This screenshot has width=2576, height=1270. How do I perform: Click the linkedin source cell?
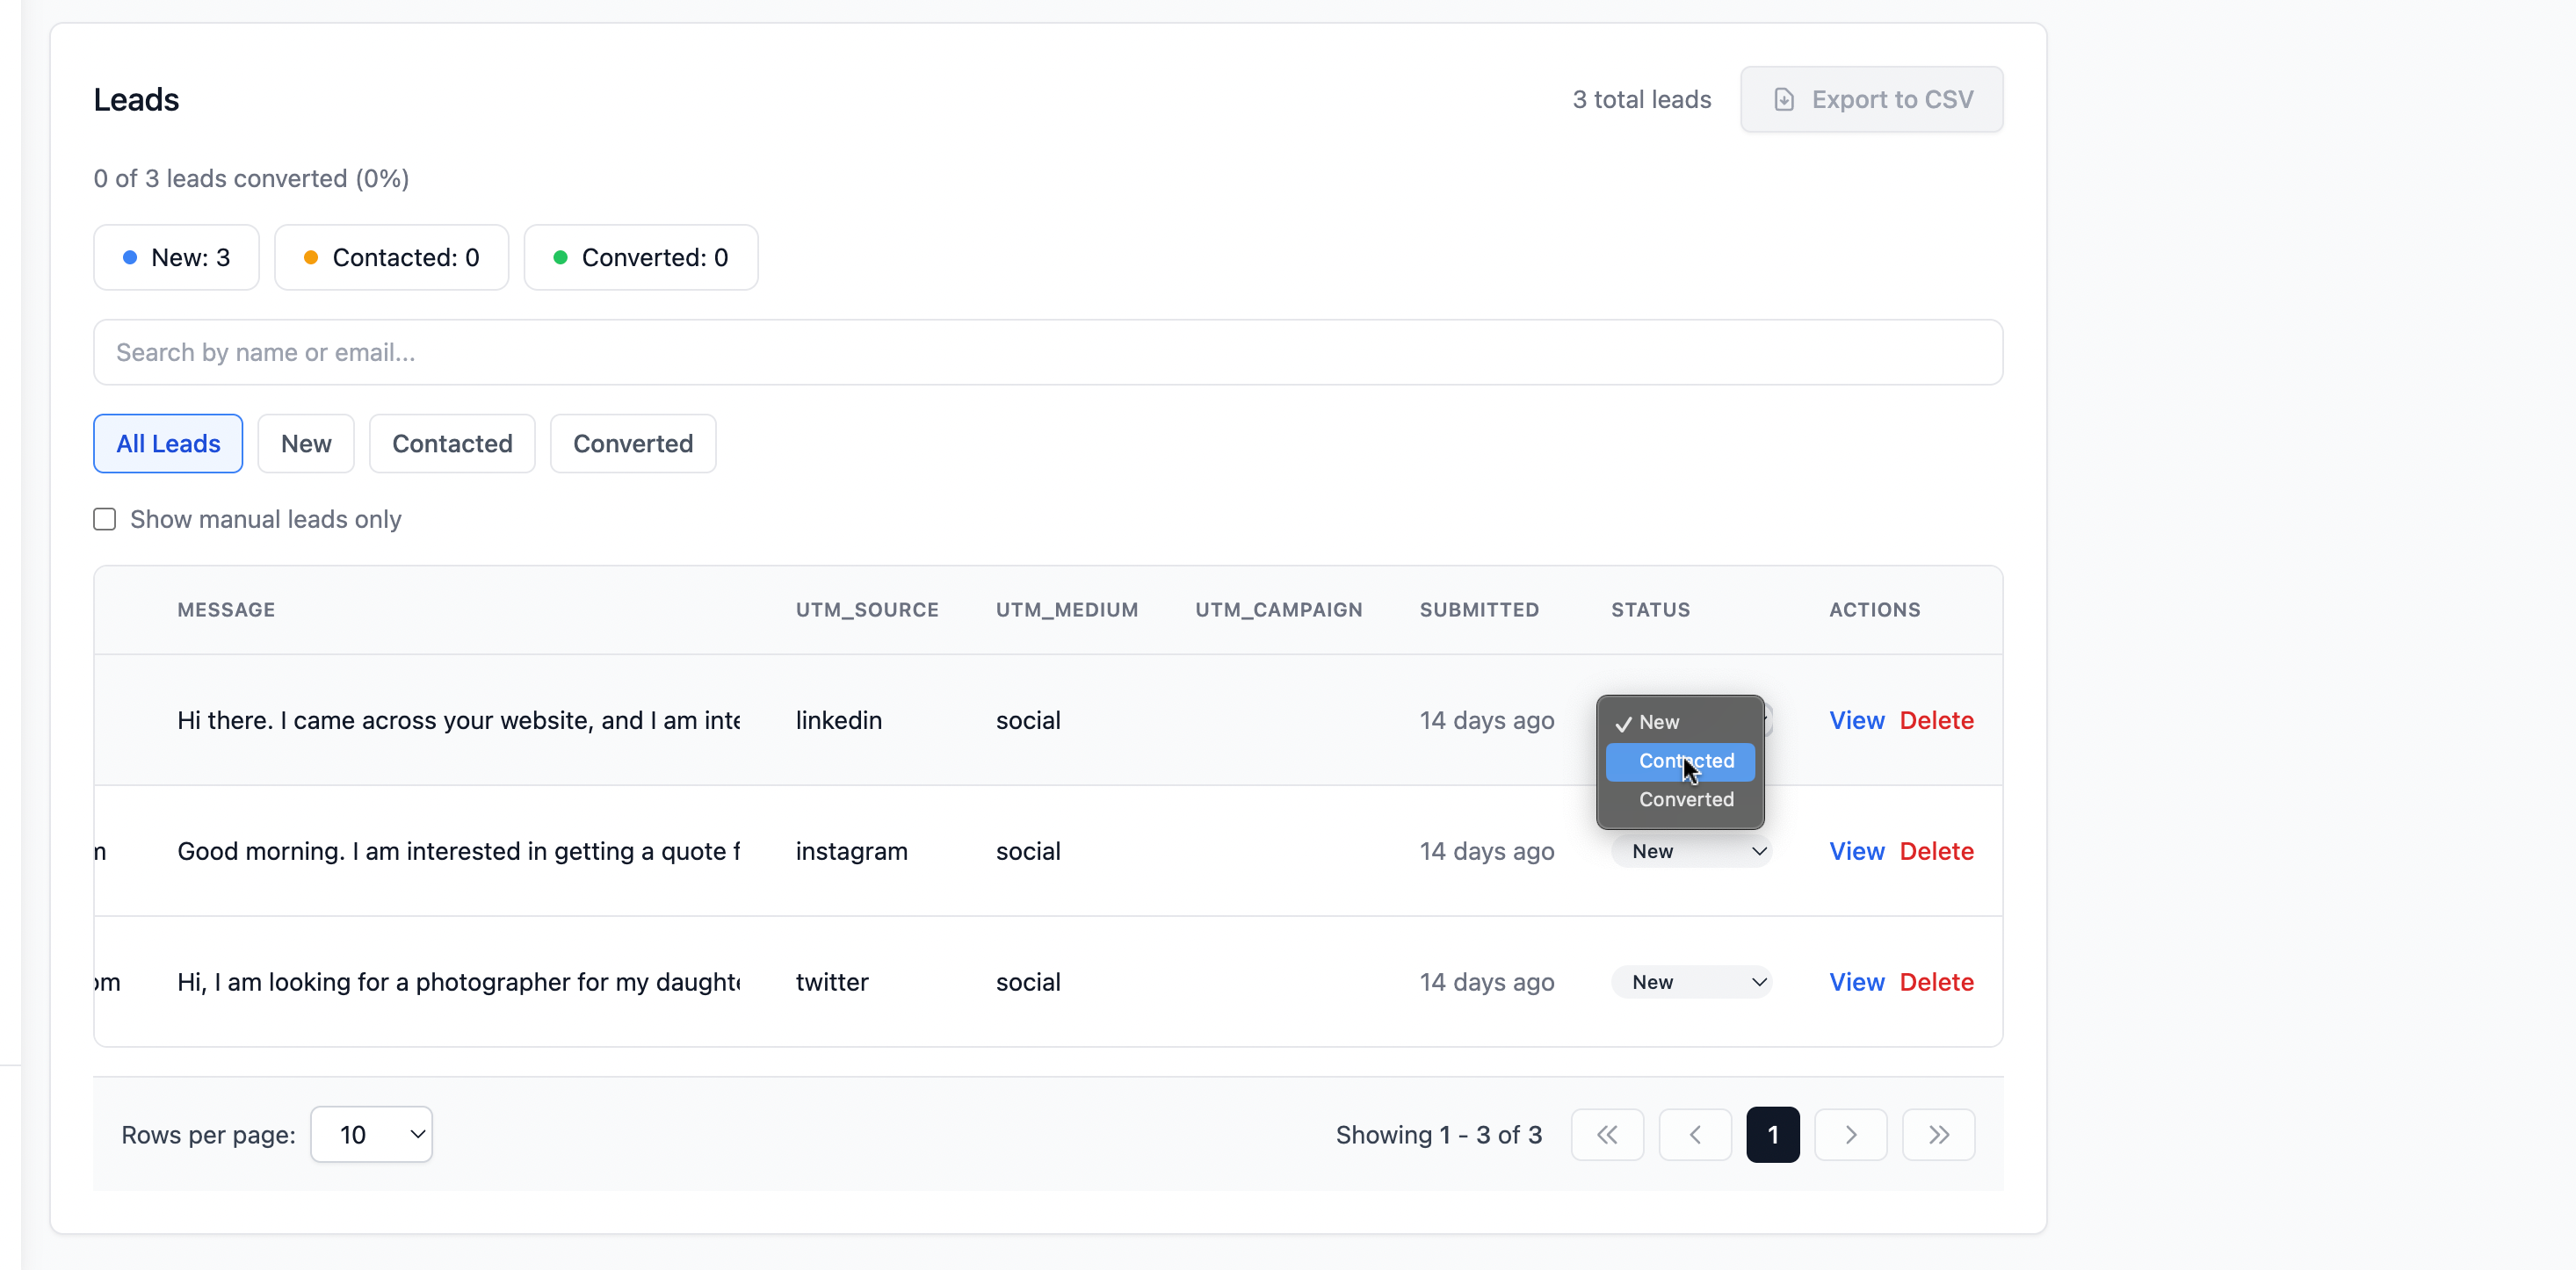click(839, 720)
